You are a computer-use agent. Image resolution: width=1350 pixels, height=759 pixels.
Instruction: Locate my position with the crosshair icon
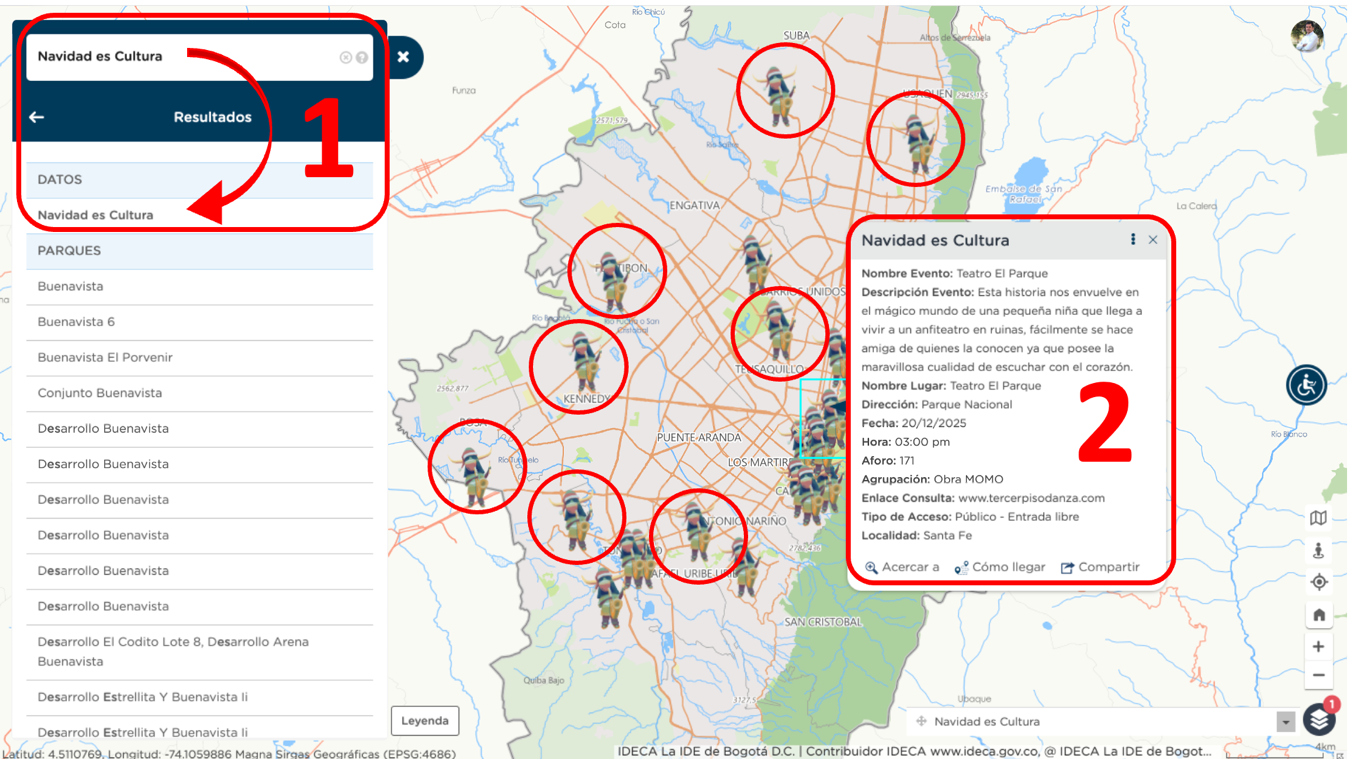tap(1318, 582)
